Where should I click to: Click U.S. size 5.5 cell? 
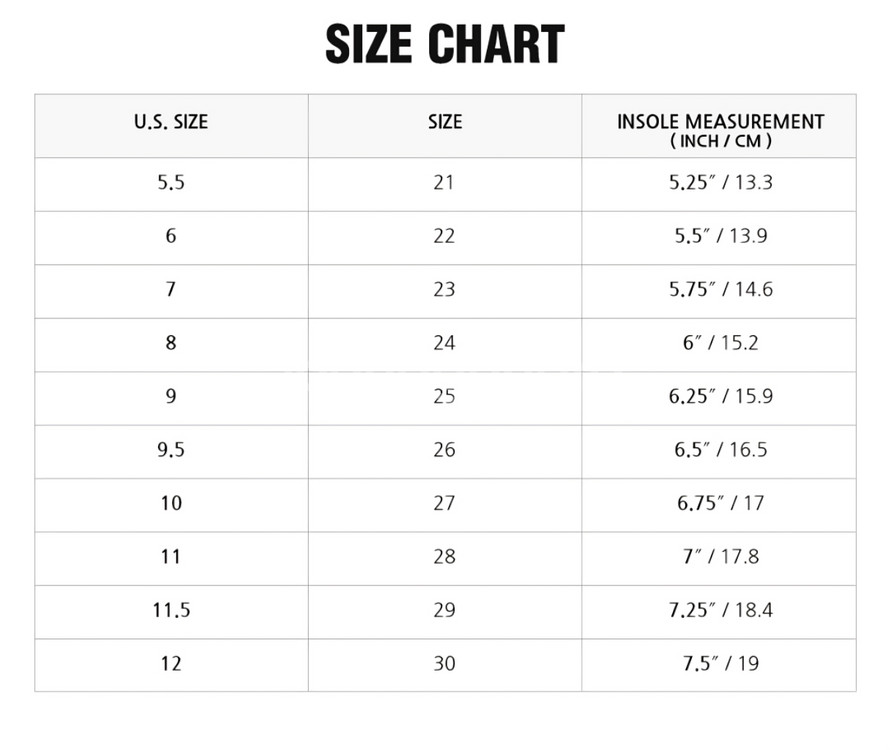click(x=171, y=182)
